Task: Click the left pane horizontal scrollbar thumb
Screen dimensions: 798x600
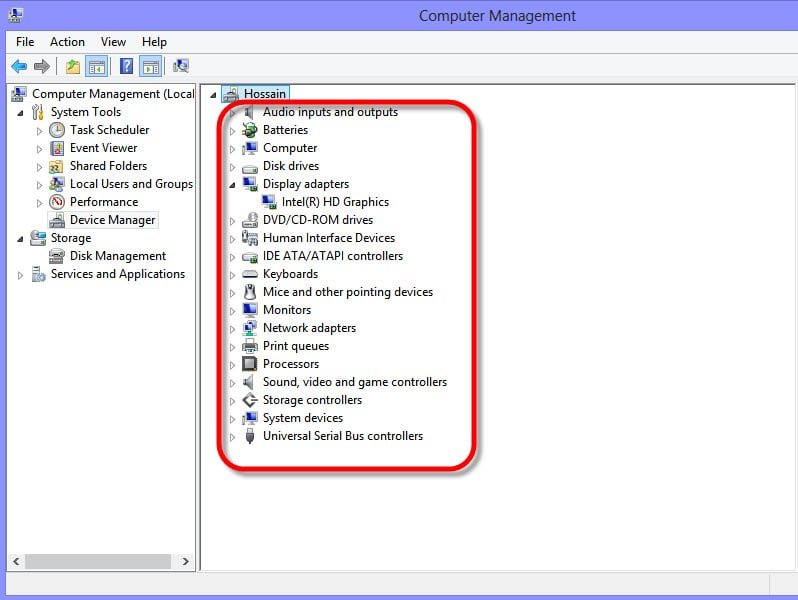Action: click(x=98, y=561)
